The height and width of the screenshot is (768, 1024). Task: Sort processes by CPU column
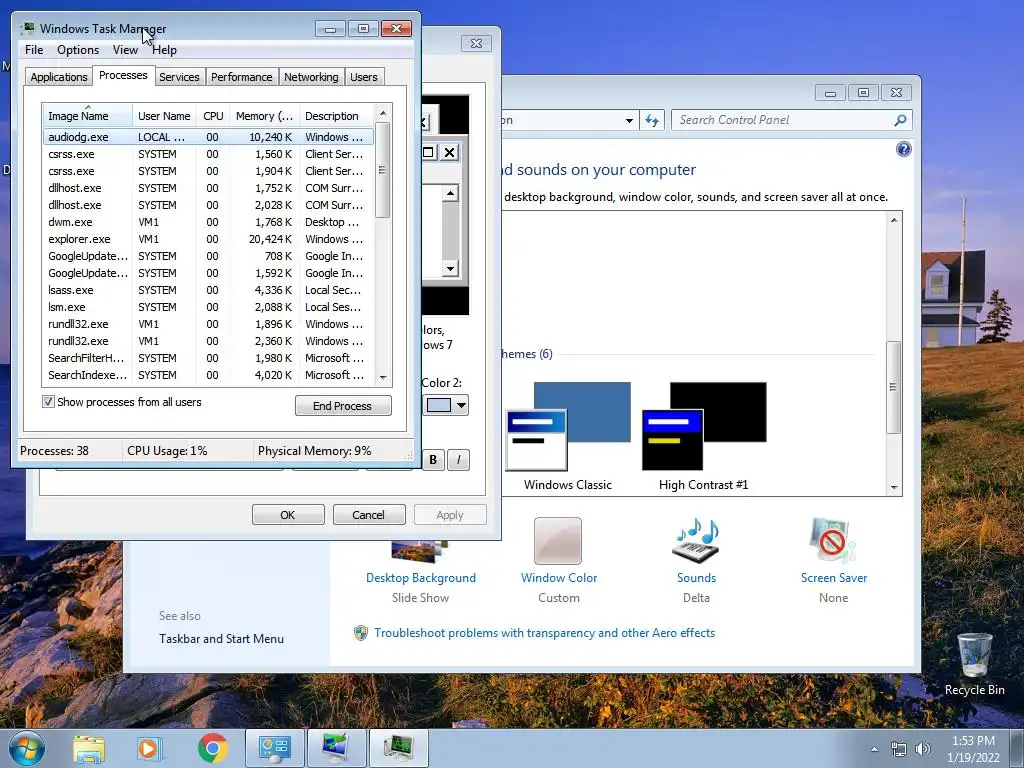click(x=213, y=116)
